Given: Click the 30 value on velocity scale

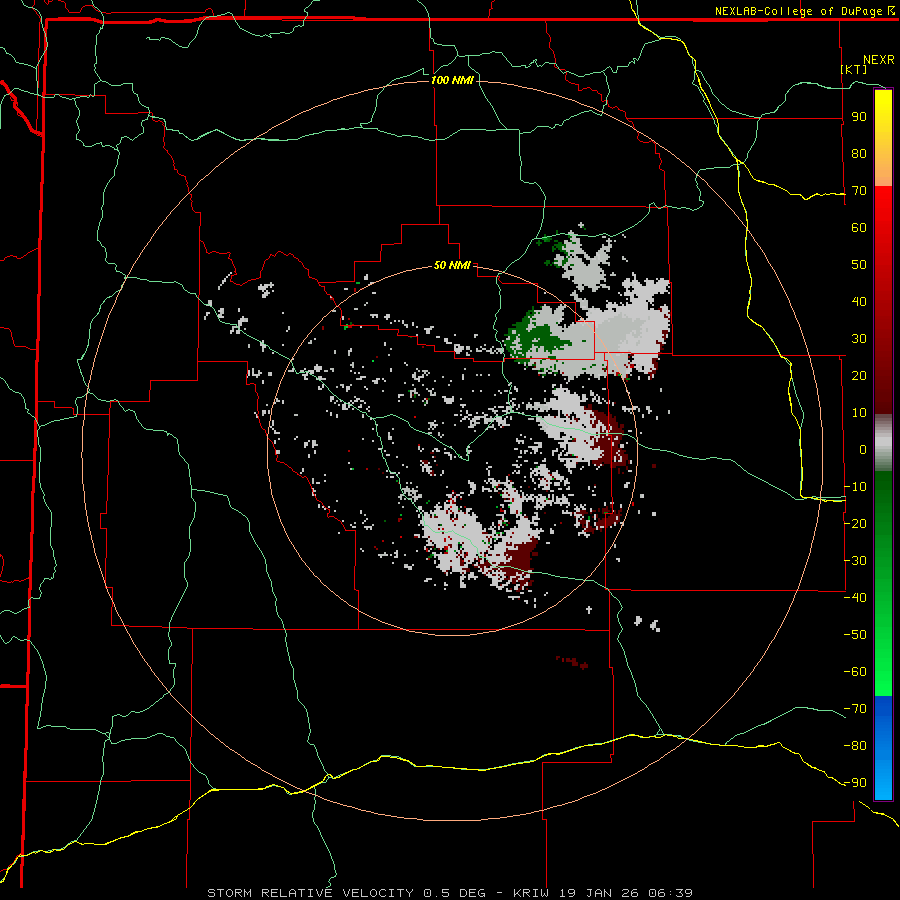Looking at the screenshot, I should (x=859, y=339).
